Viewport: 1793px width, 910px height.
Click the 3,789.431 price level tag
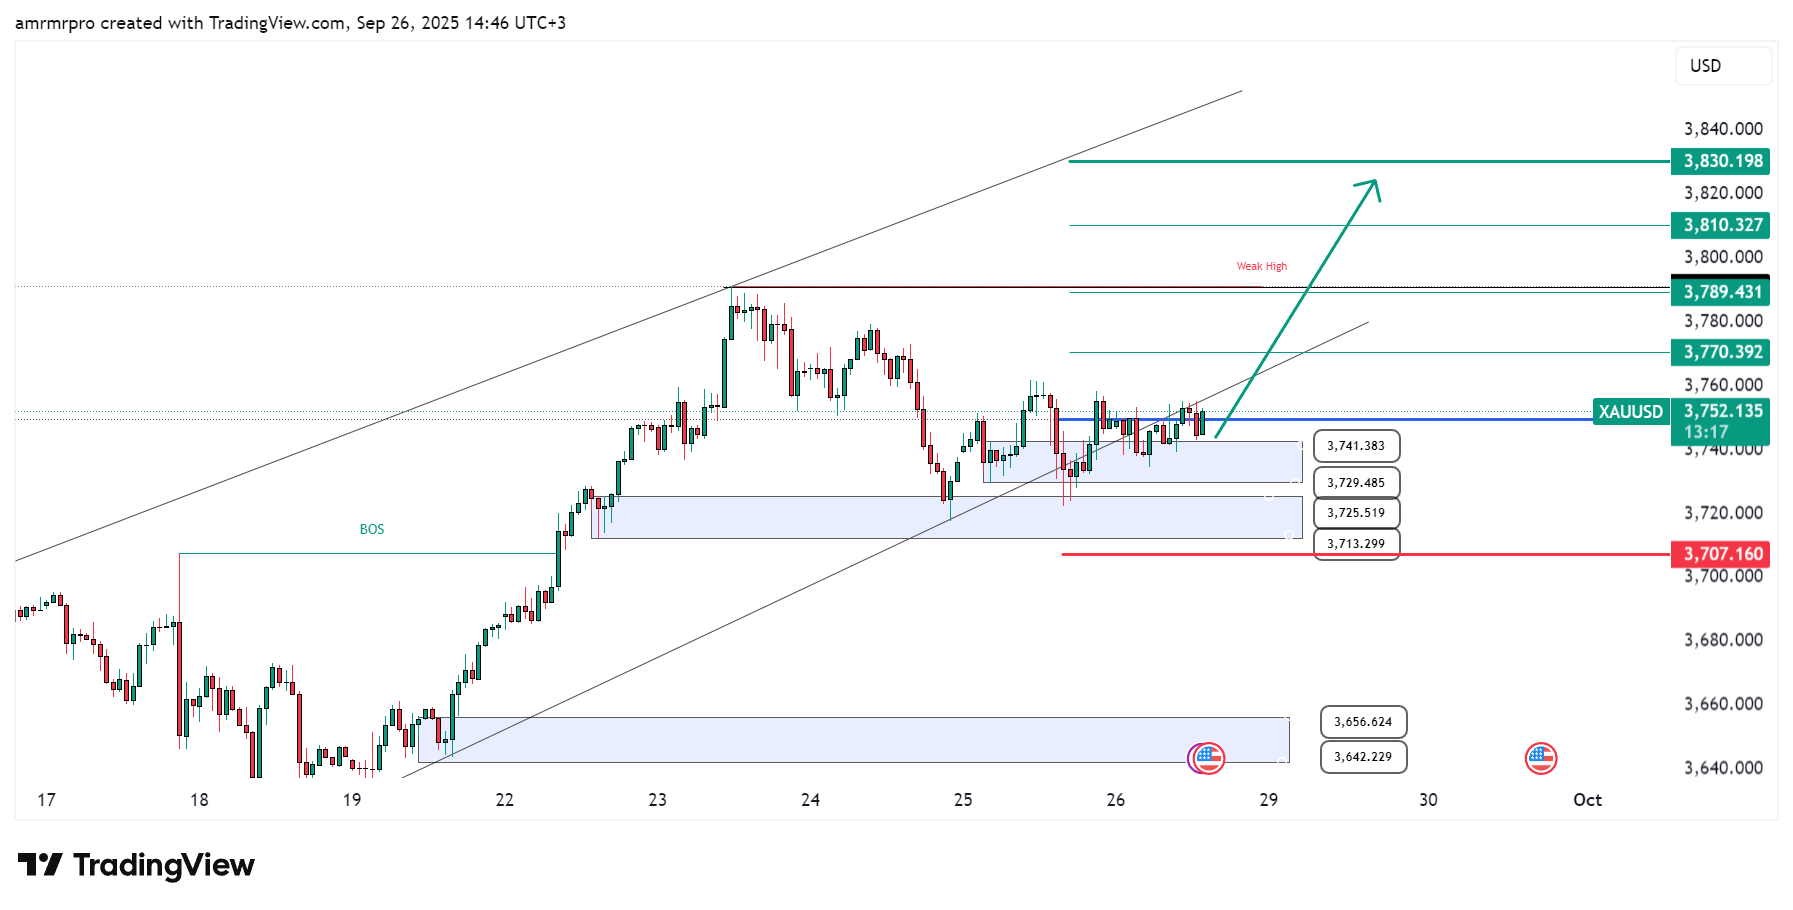pos(1720,292)
